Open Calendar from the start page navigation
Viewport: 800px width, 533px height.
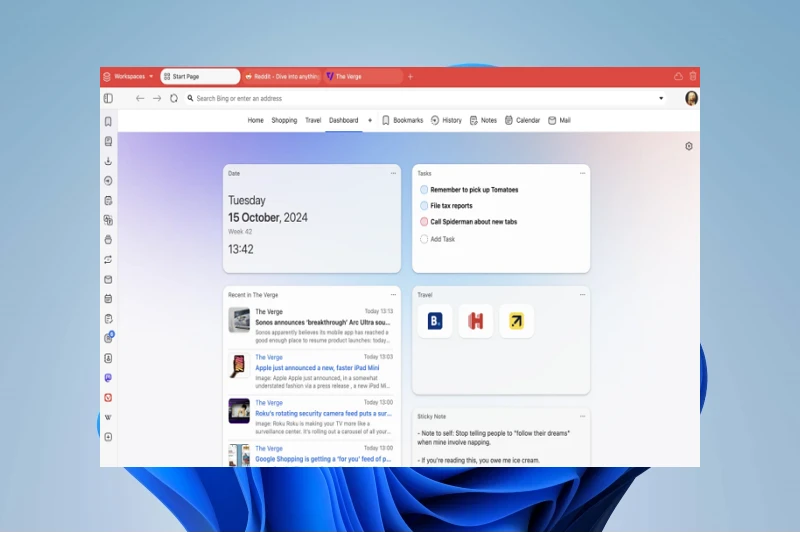tap(522, 120)
